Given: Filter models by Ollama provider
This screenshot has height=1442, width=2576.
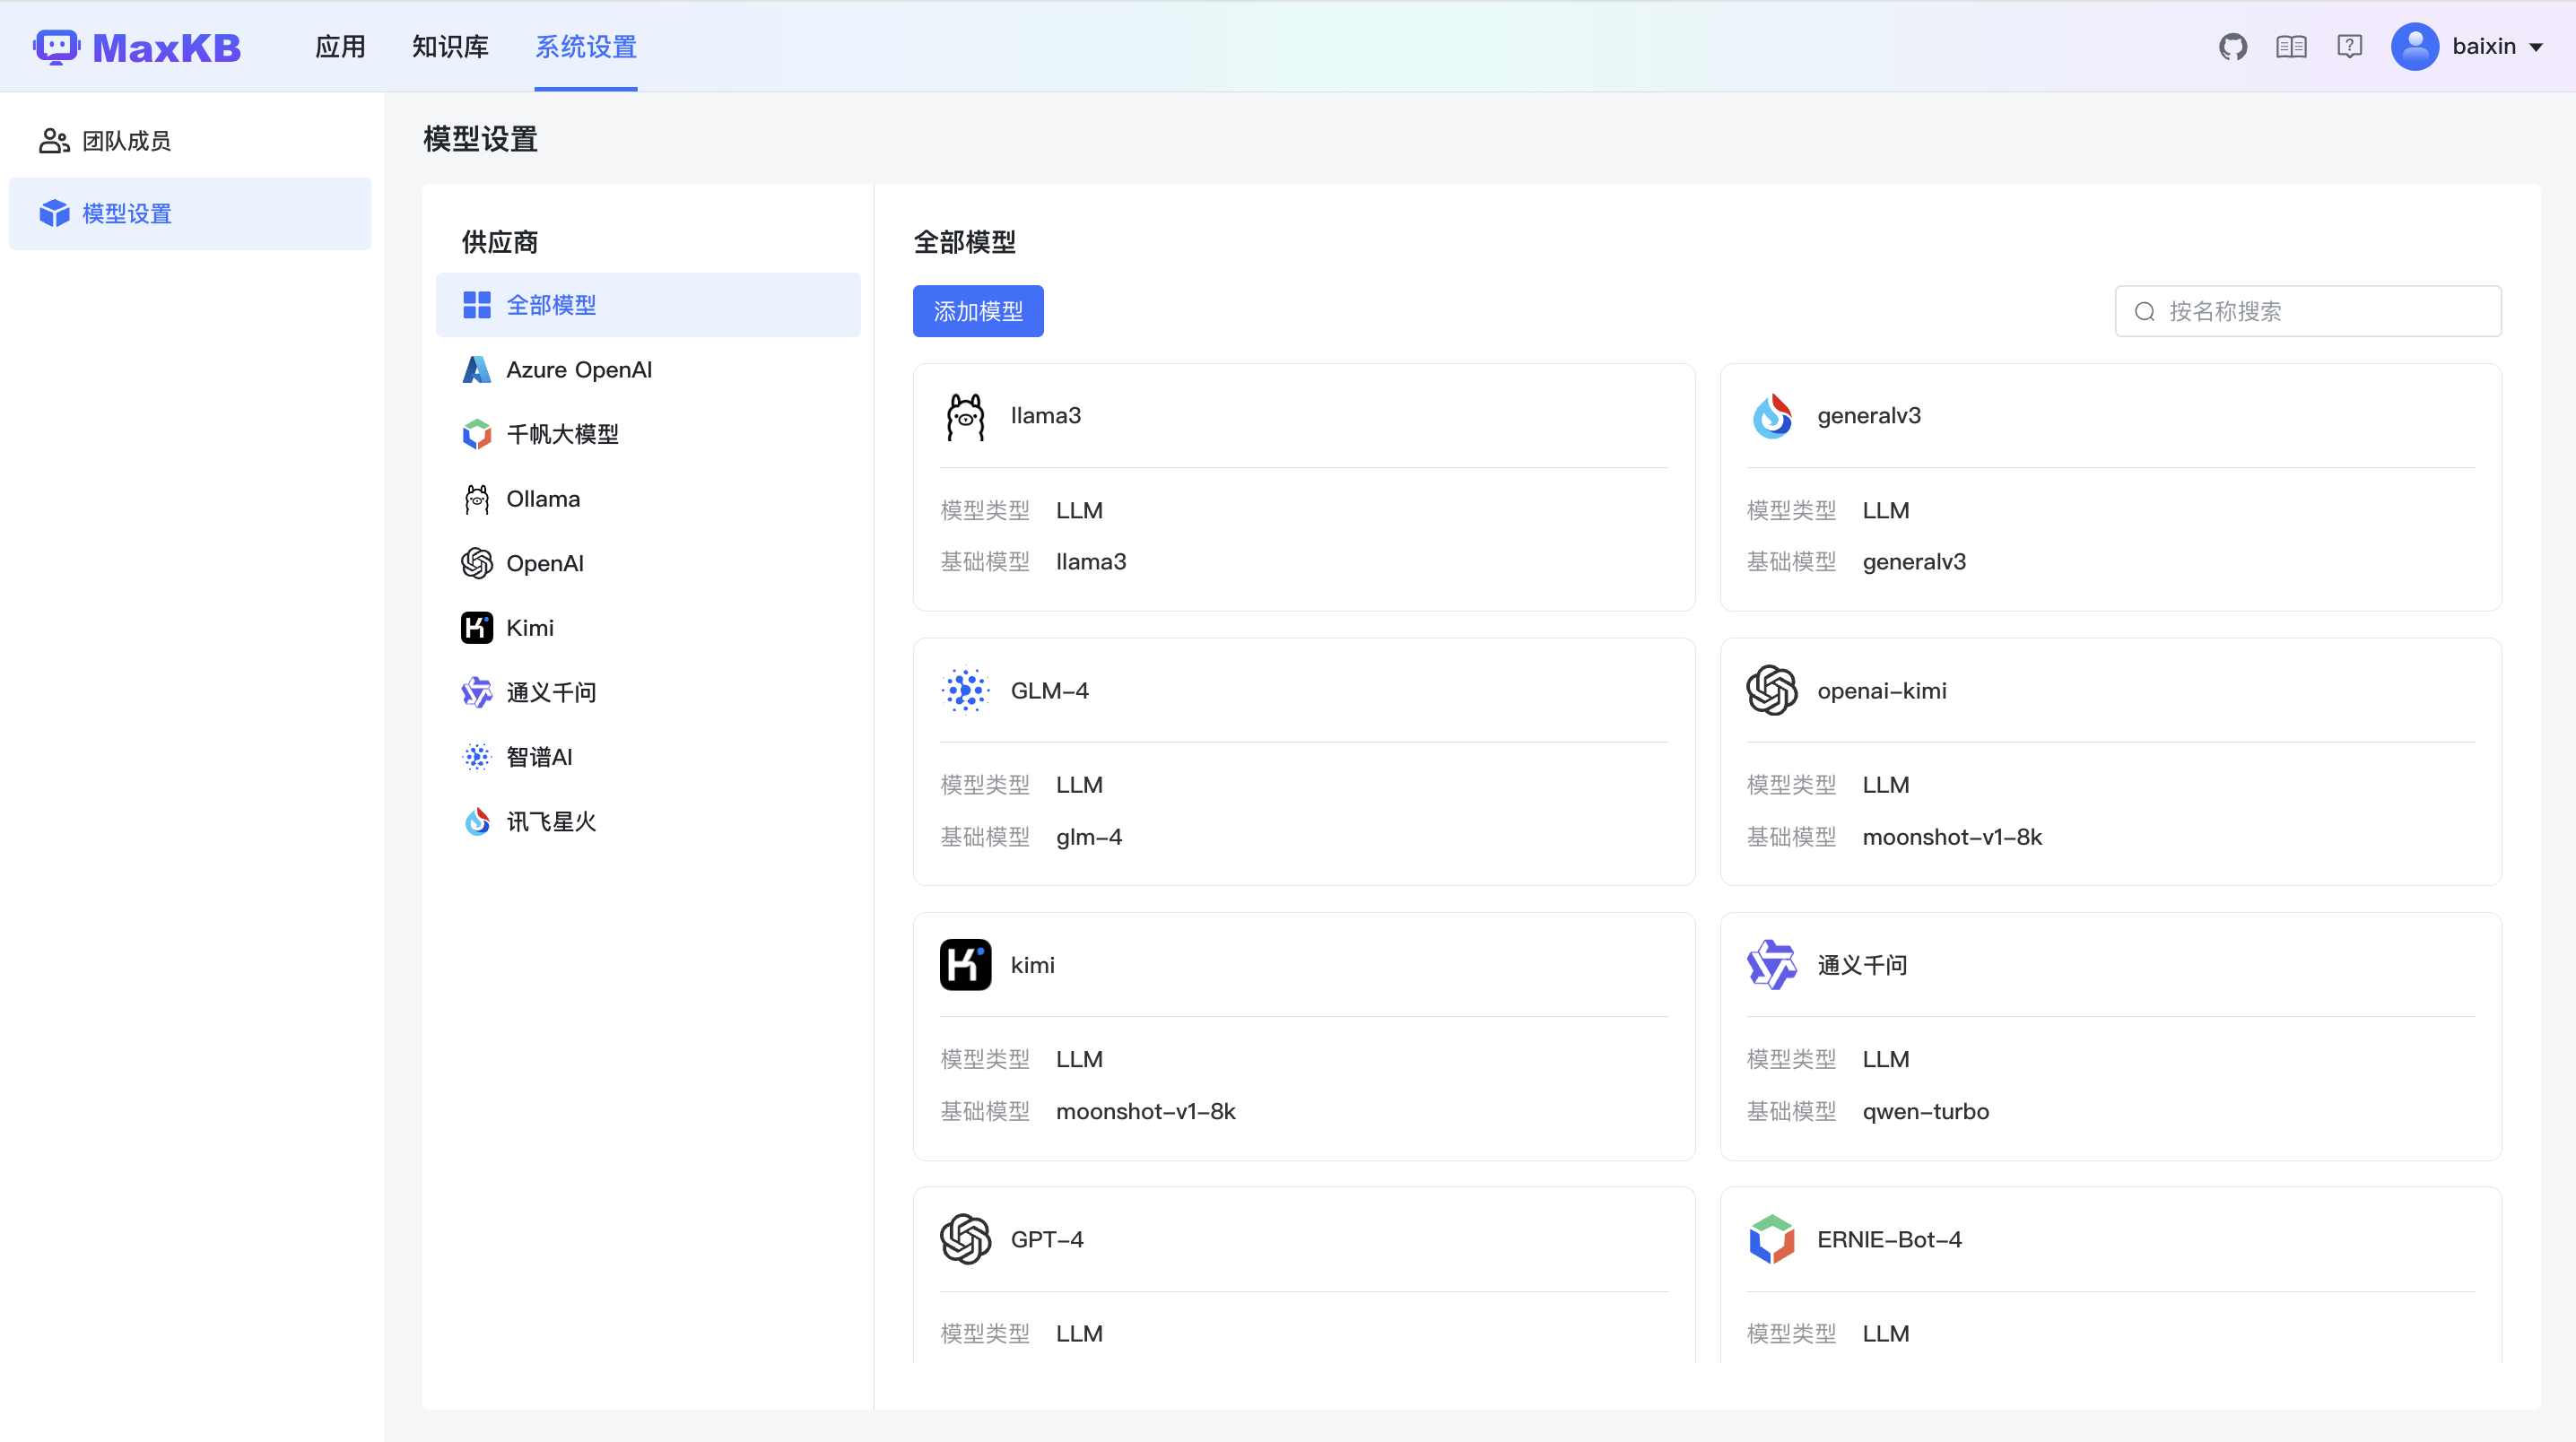Looking at the screenshot, I should pos(542,499).
